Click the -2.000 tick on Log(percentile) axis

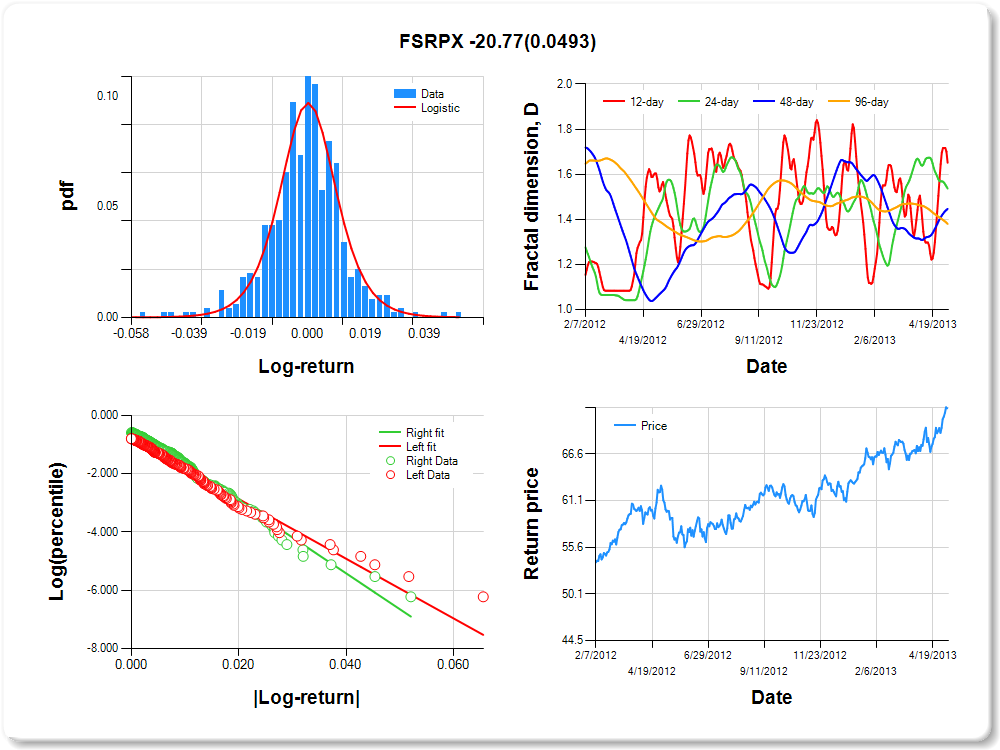tap(103, 473)
